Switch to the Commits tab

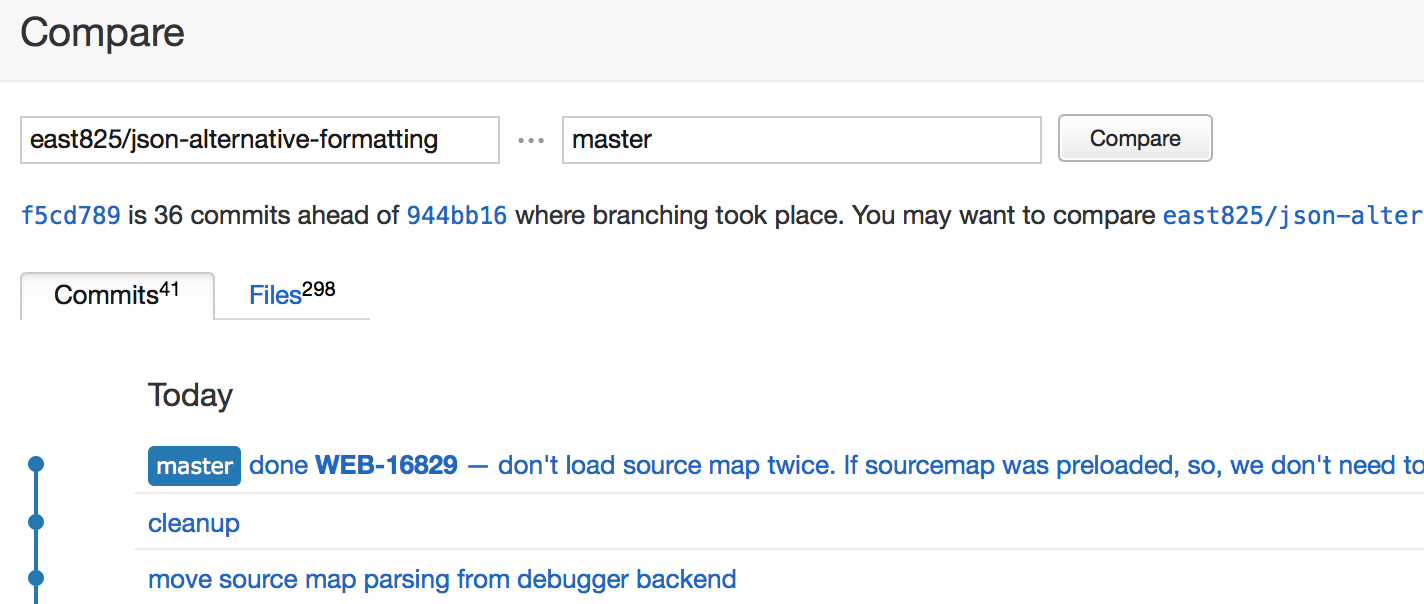[117, 295]
